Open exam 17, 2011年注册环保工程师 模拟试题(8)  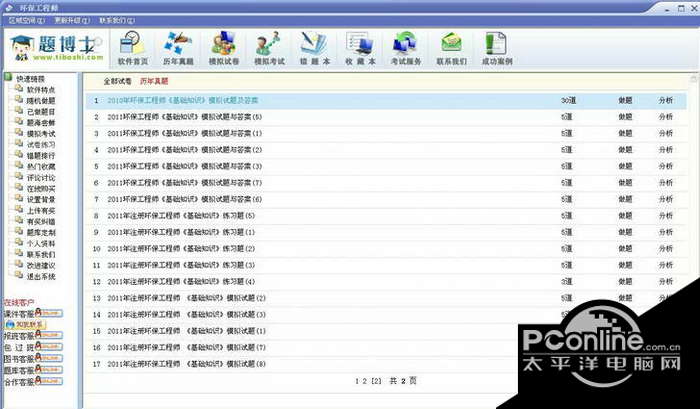tap(186, 364)
